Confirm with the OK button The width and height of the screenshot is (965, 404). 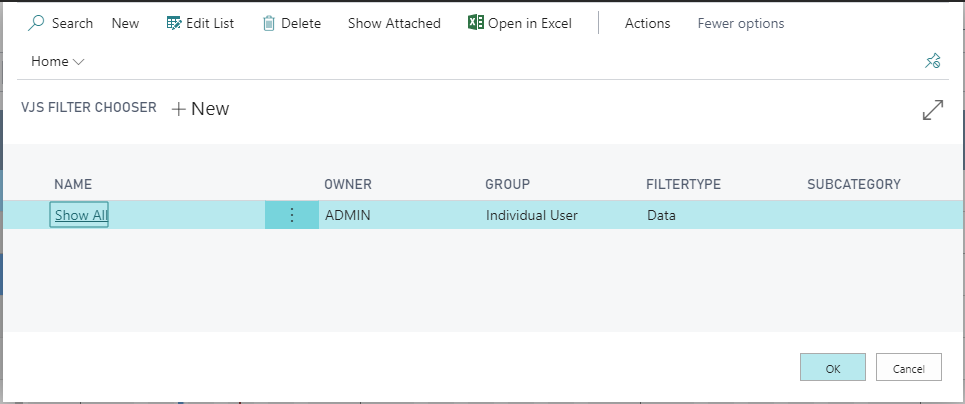click(833, 367)
